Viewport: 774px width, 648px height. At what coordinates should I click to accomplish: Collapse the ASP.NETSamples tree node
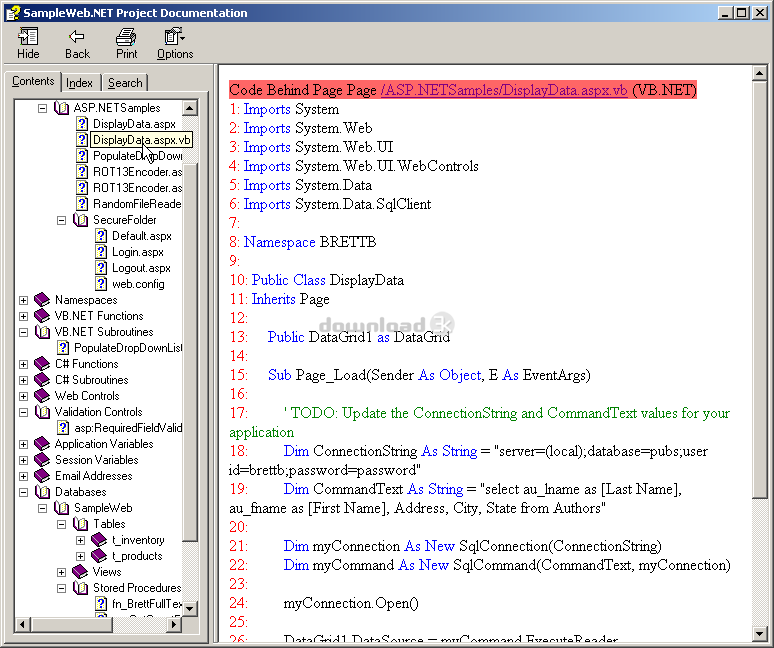tap(42, 108)
